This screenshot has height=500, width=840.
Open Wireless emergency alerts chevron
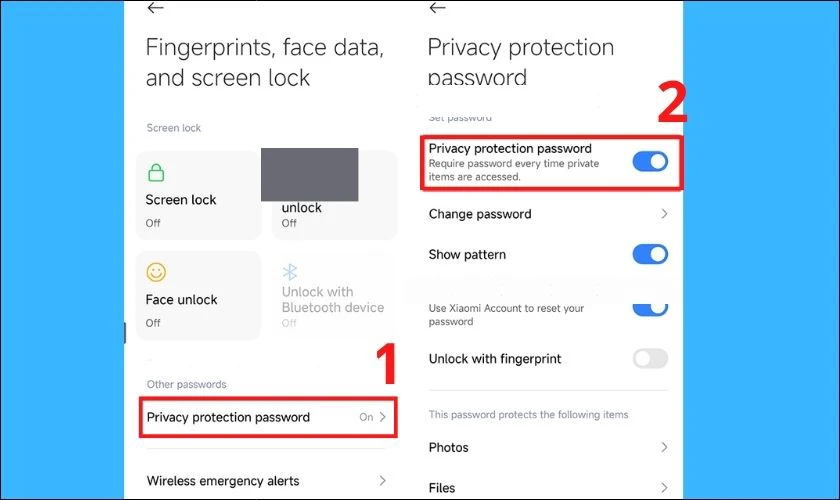pos(382,481)
